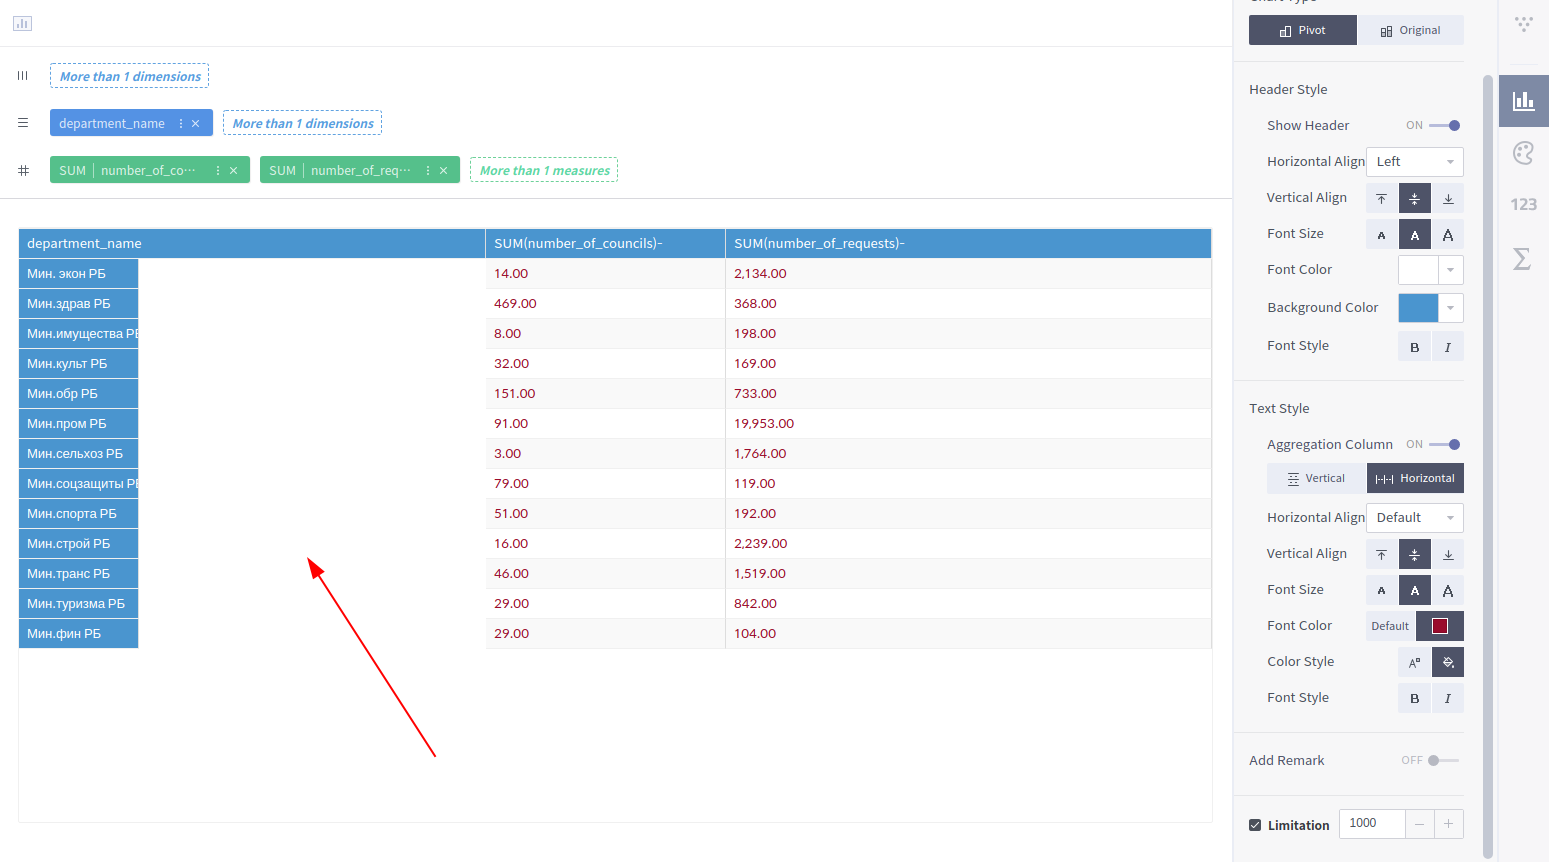Screen dimensions: 1549x862
Task: Click the SUM(number_of_councils) column header
Action: [x=605, y=244]
